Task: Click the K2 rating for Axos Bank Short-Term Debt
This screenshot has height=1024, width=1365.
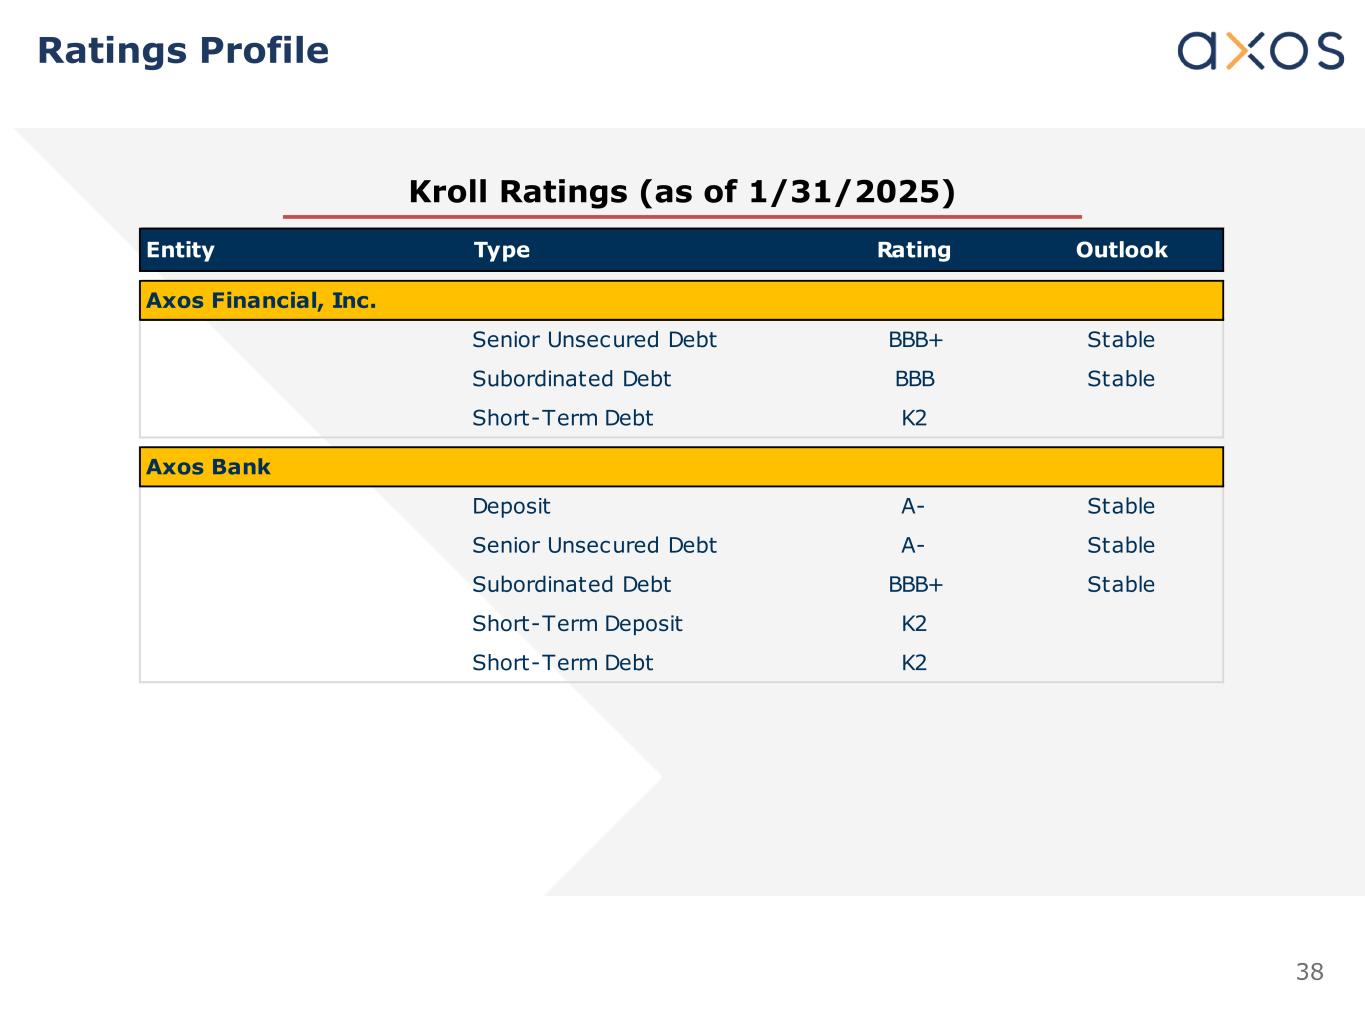Action: tap(914, 663)
